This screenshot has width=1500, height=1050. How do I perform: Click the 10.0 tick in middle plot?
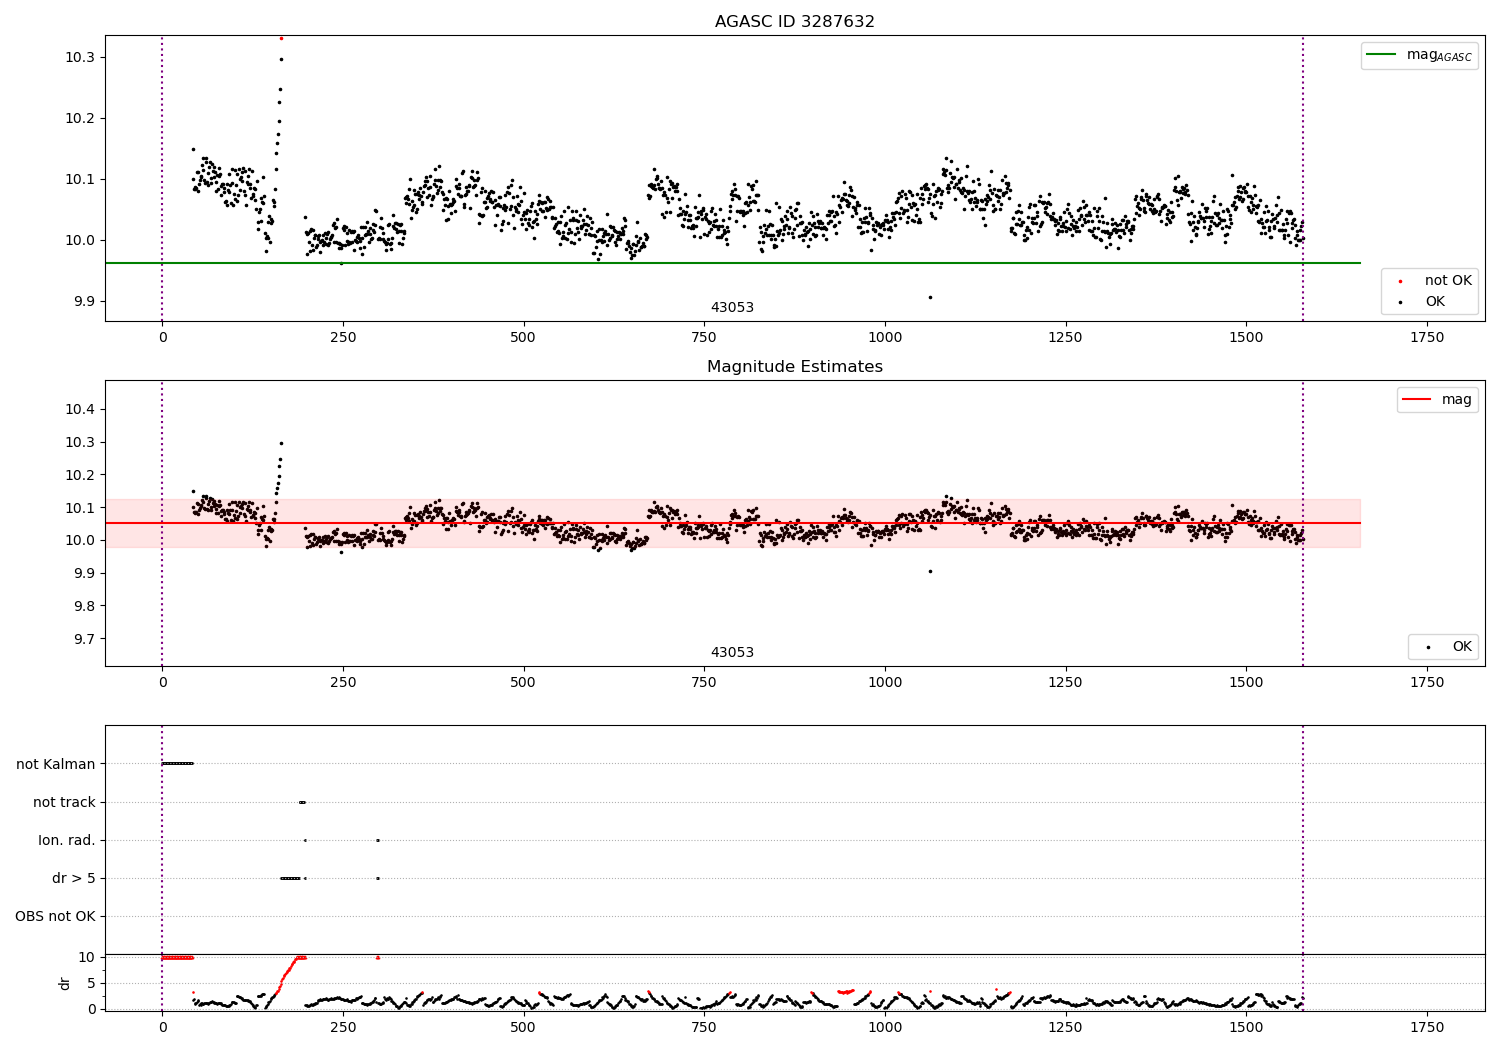(80, 540)
